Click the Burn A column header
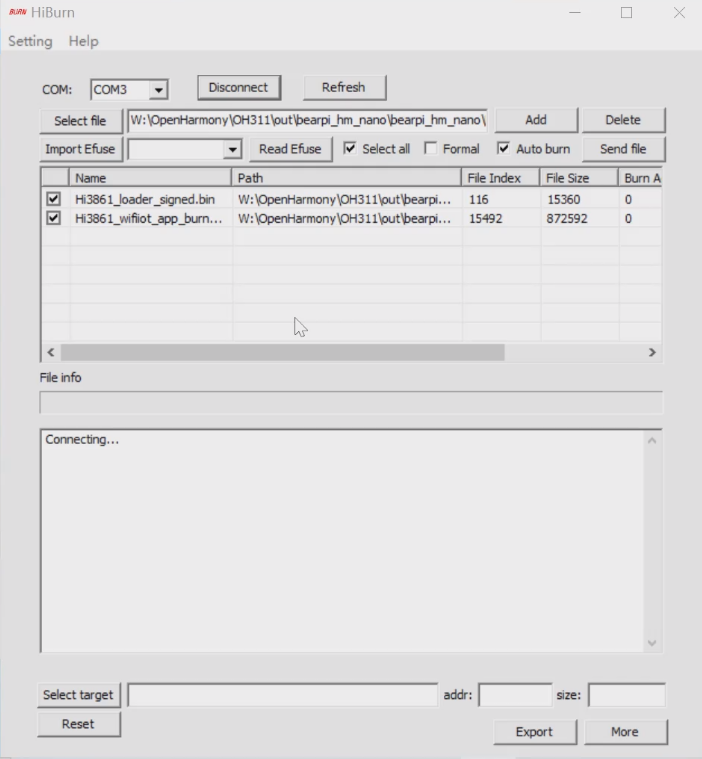The width and height of the screenshot is (702, 759). pyautogui.click(x=641, y=178)
